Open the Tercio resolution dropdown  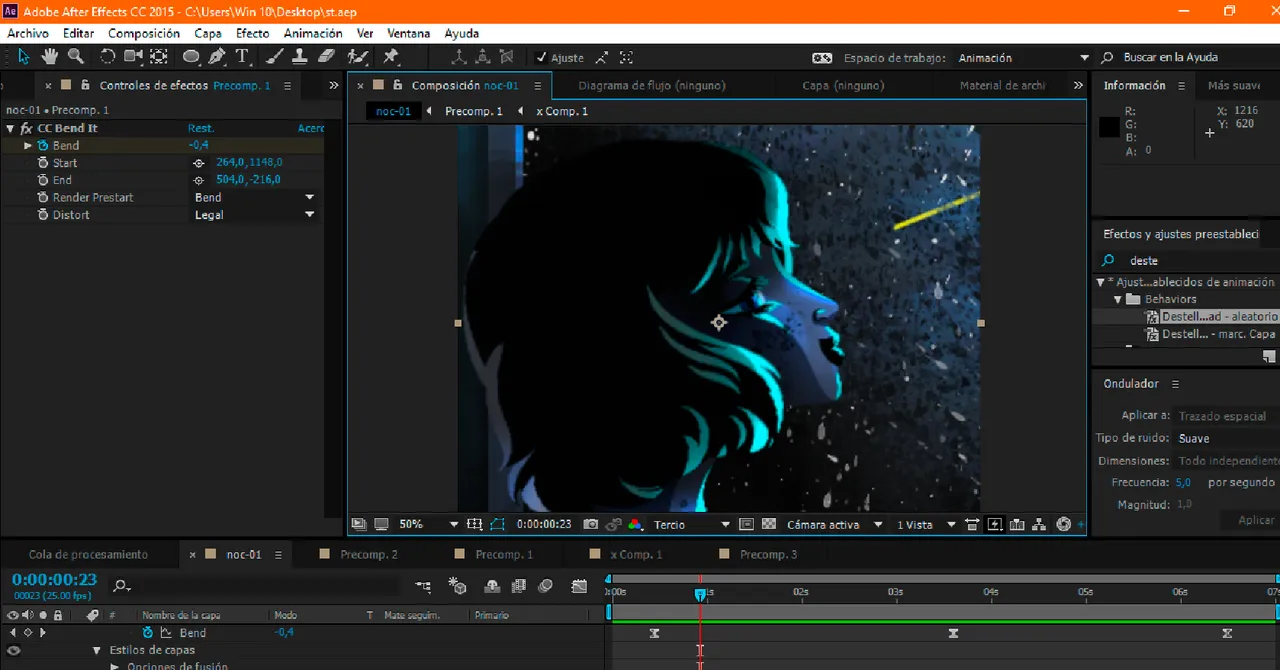coord(692,524)
